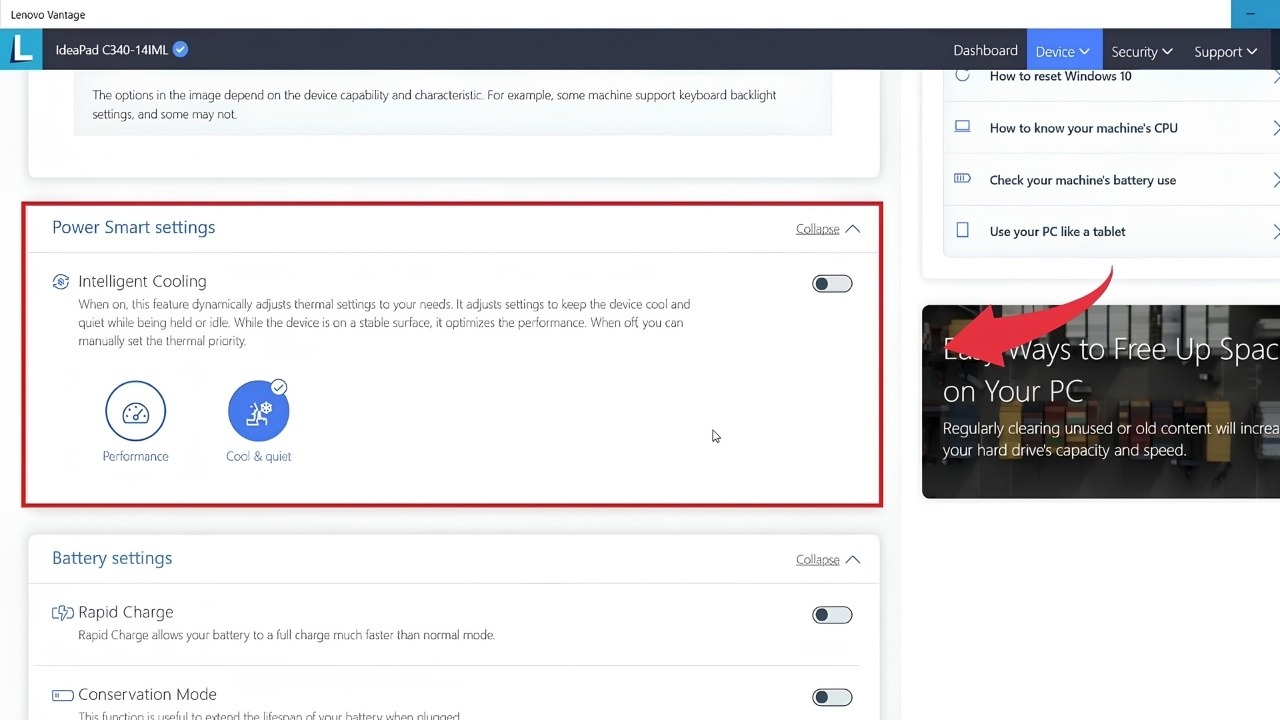This screenshot has width=1280, height=720.
Task: Click the Conservation Mode battery icon
Action: [x=62, y=695]
